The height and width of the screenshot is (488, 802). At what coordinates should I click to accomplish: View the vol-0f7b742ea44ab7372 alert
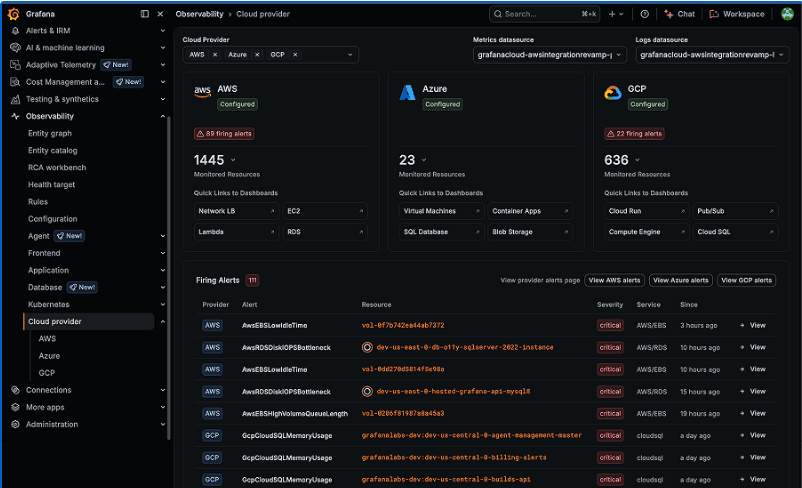coord(752,325)
